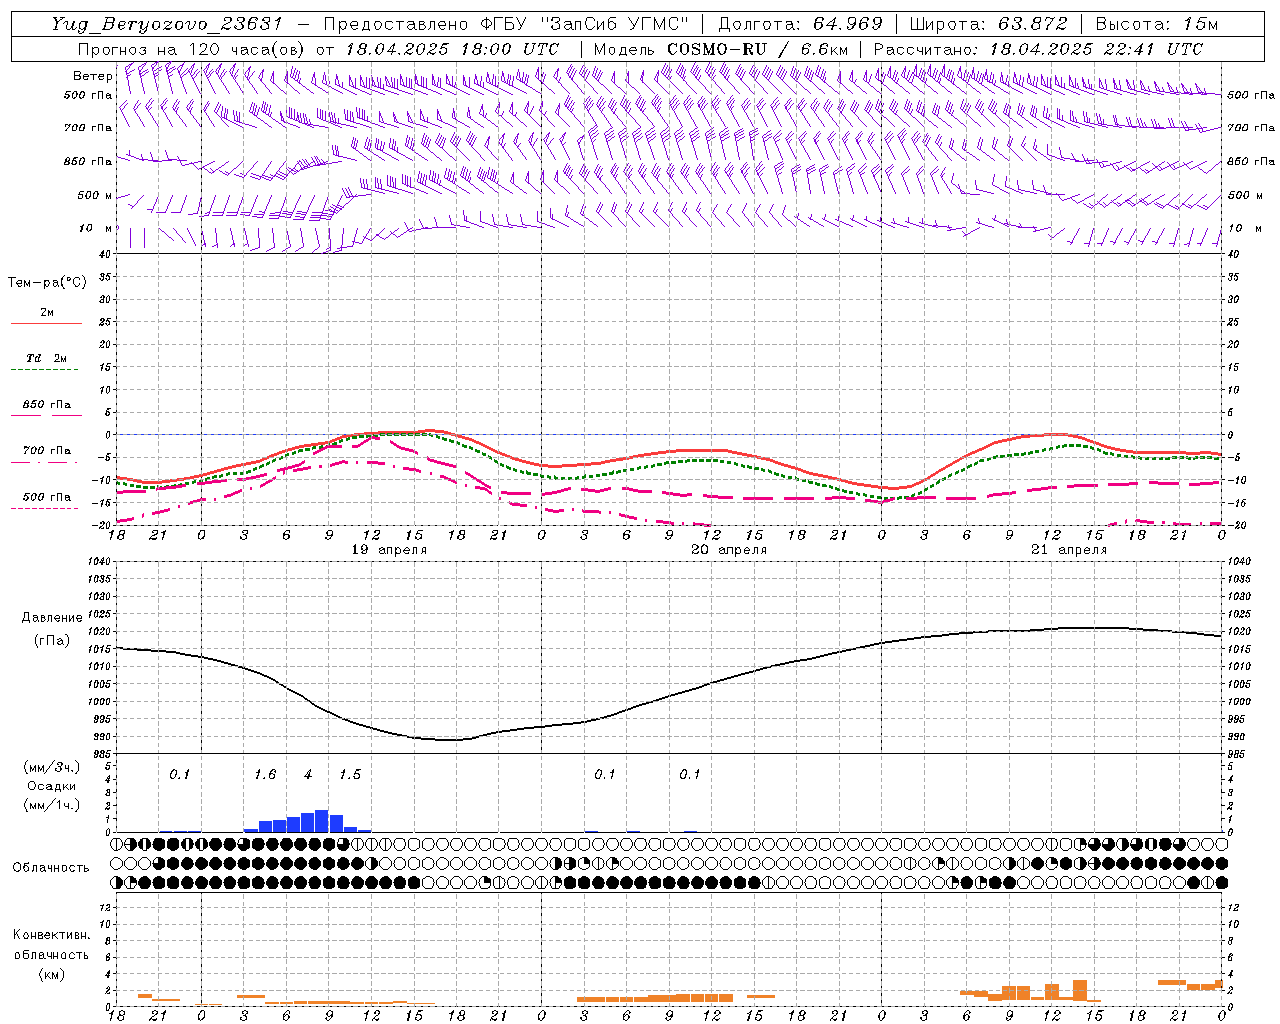Click the 'Осадки' precipitation label
Screen dimensions: 1280x1024
point(52,787)
